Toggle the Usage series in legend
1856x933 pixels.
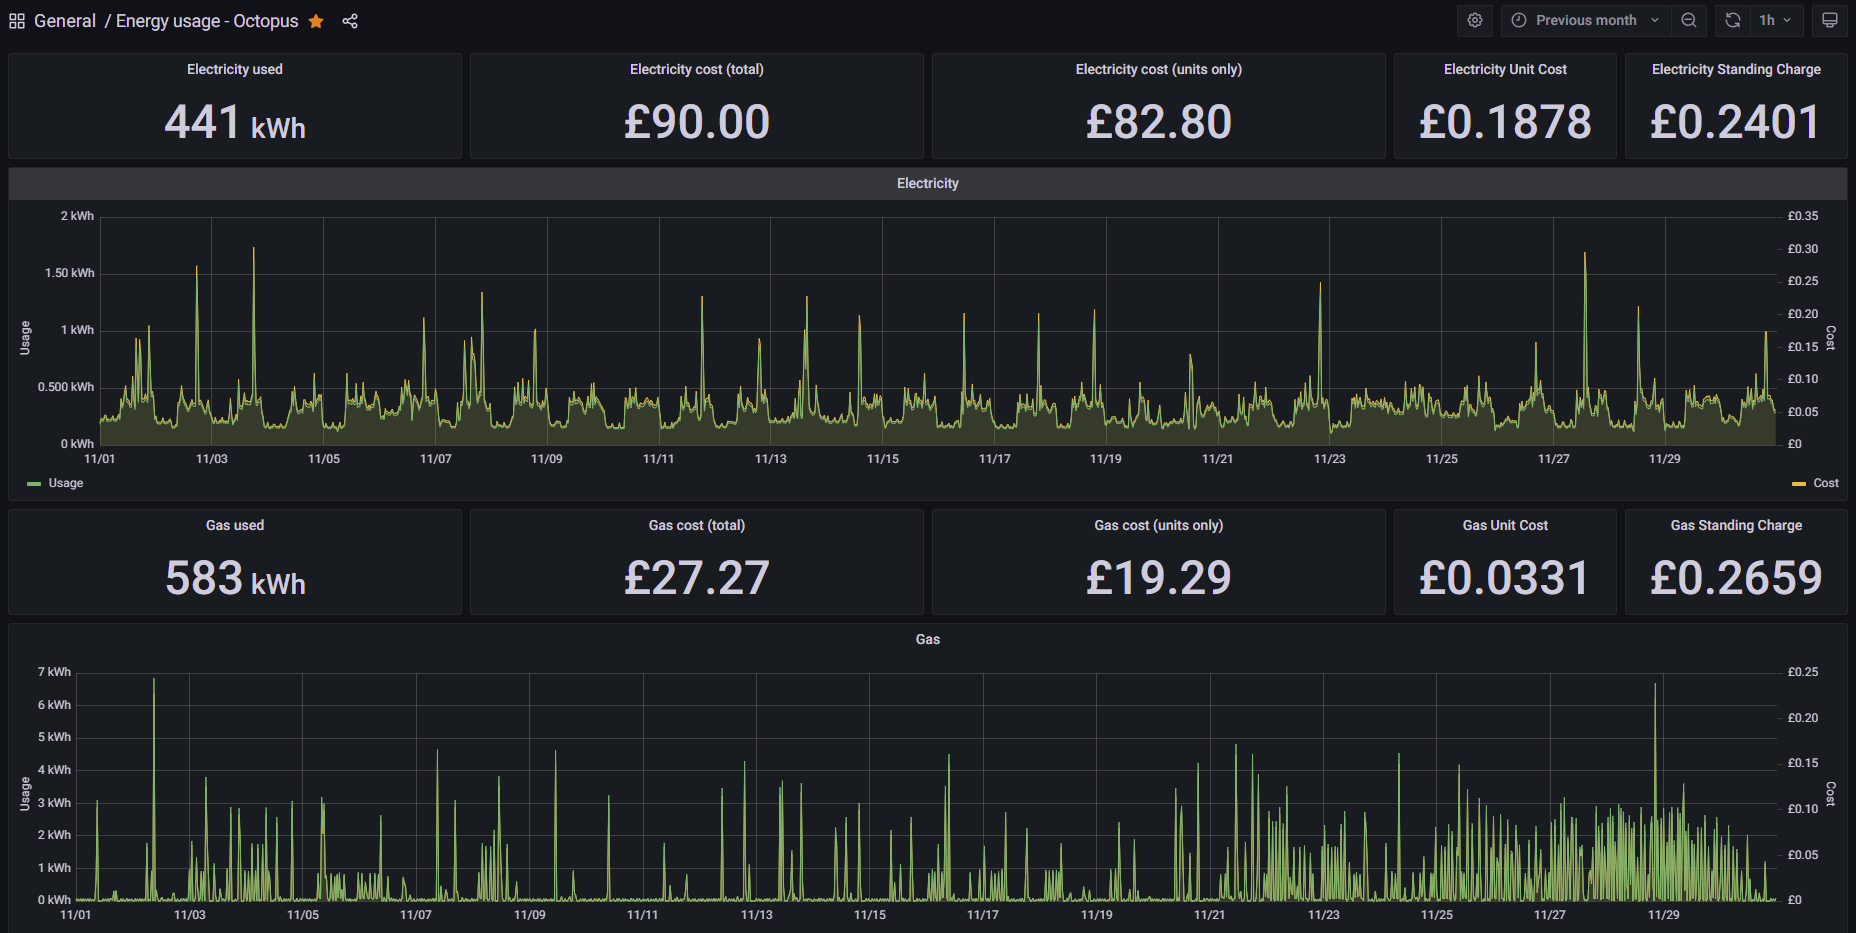pos(66,483)
